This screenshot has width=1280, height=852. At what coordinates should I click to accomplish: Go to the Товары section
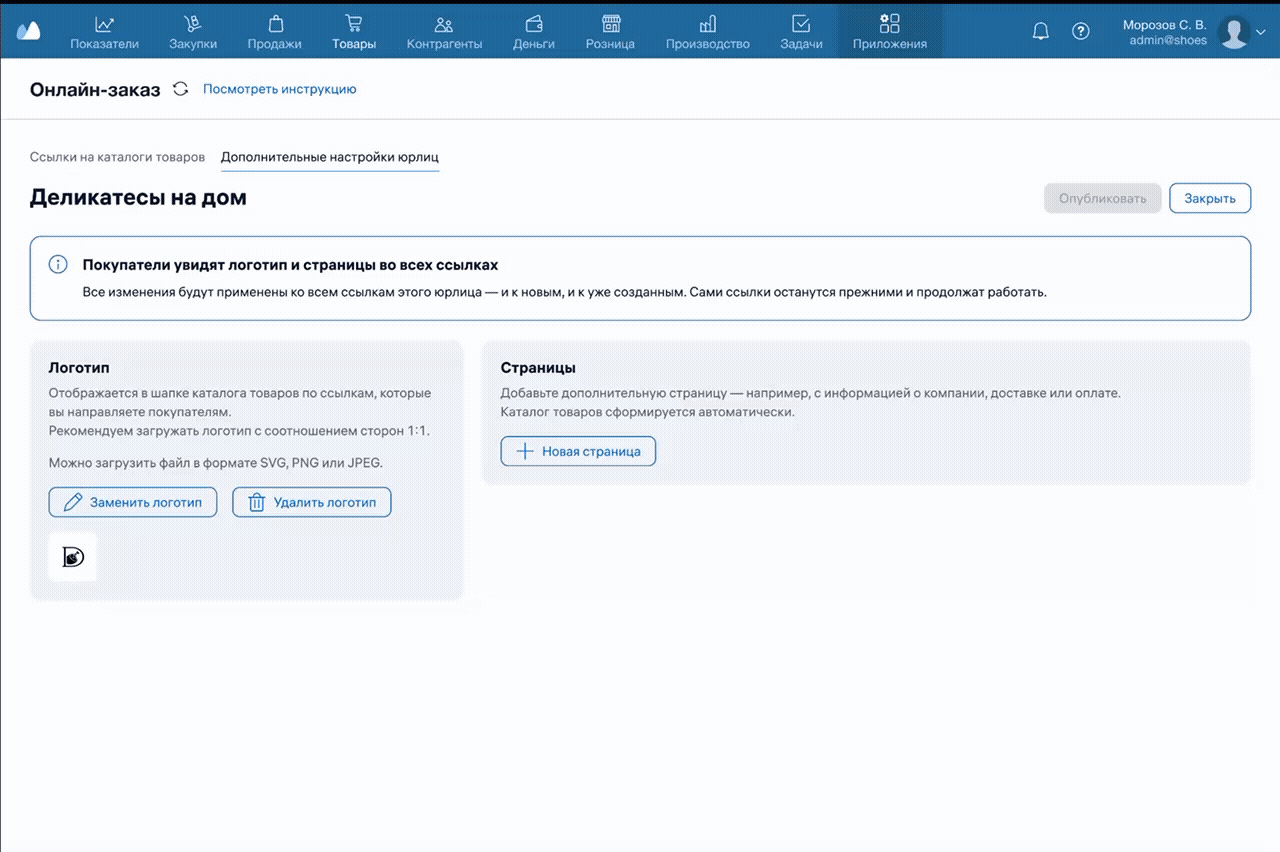354,31
